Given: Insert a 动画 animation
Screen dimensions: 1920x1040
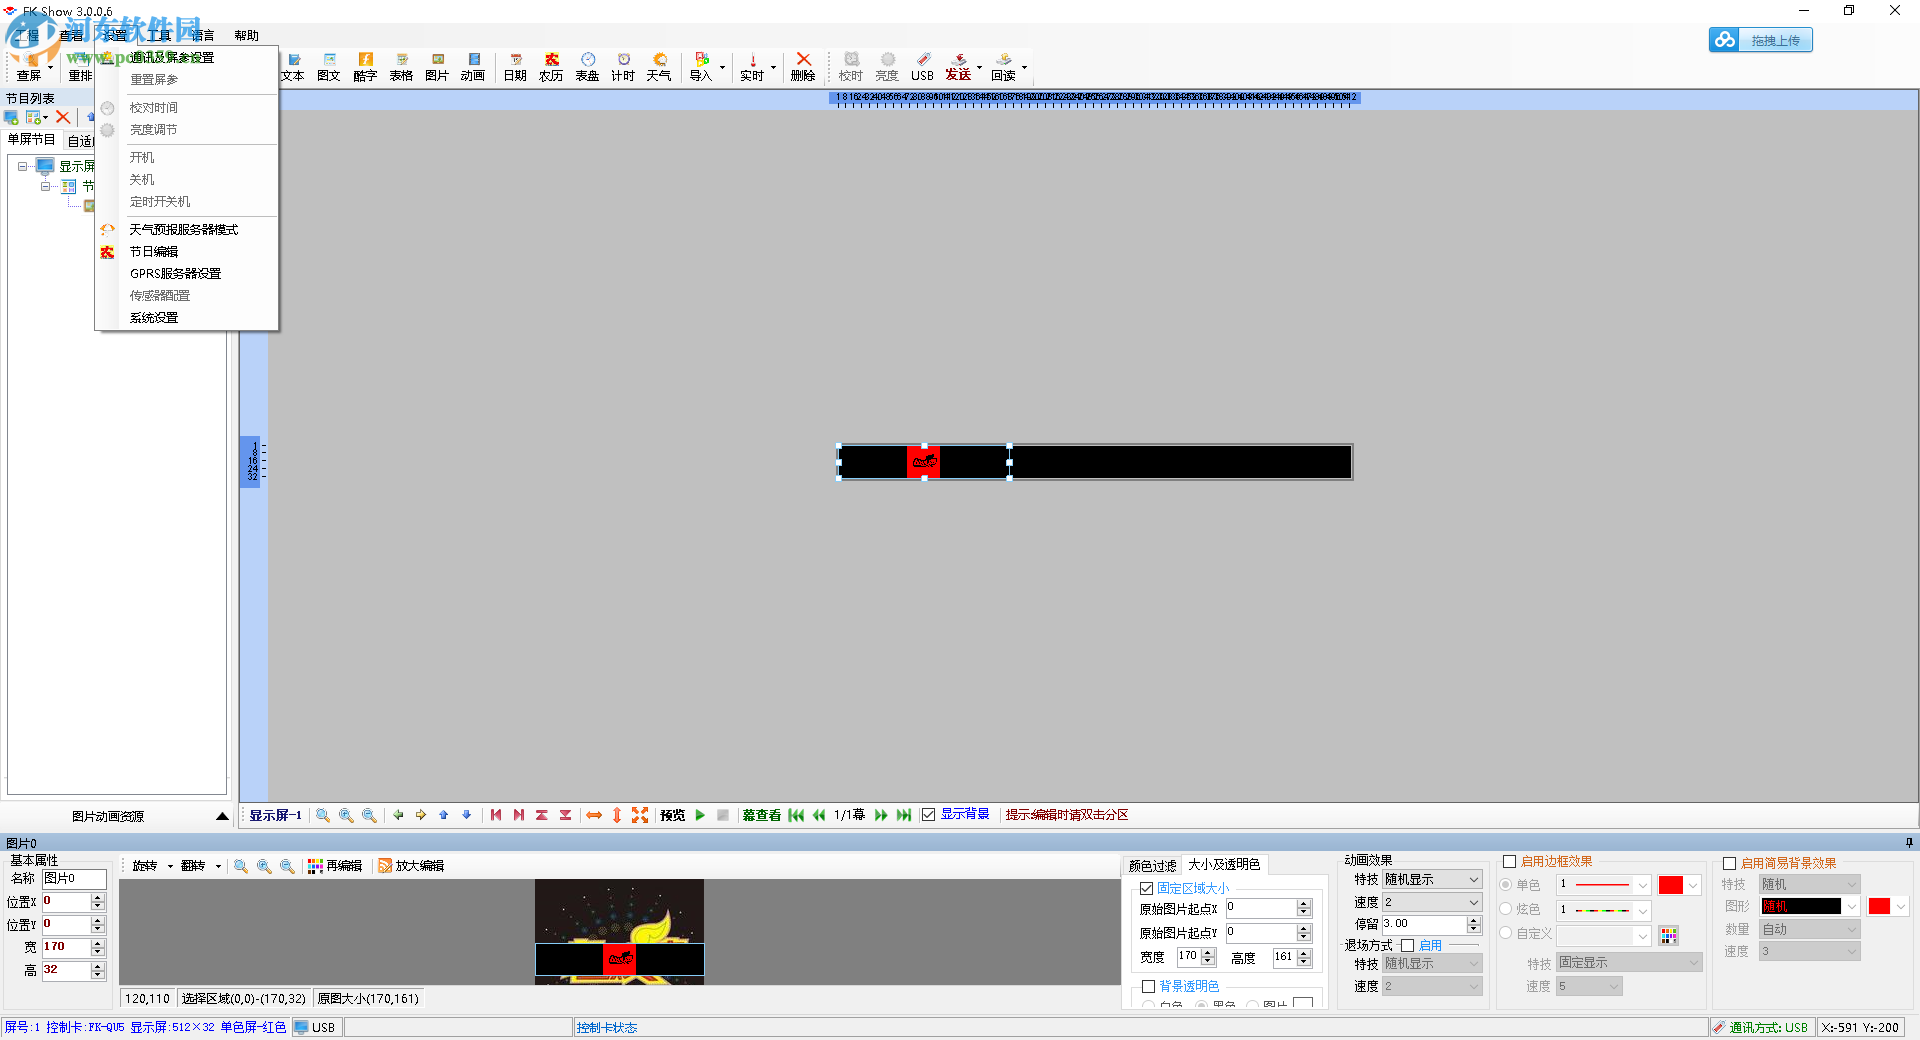Looking at the screenshot, I should point(473,67).
